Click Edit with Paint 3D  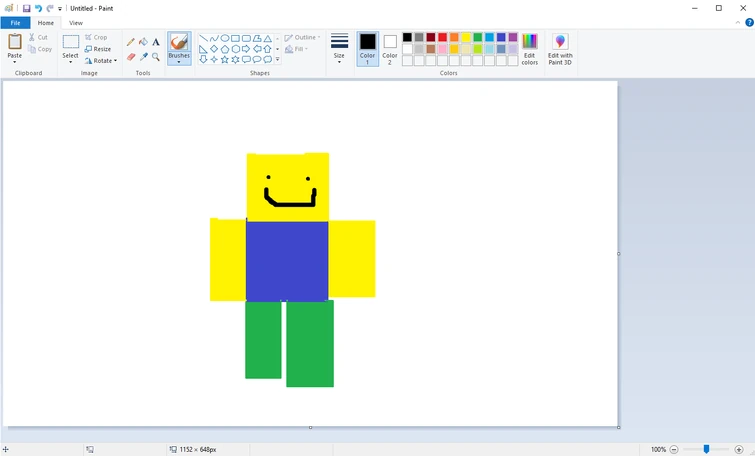pos(560,49)
